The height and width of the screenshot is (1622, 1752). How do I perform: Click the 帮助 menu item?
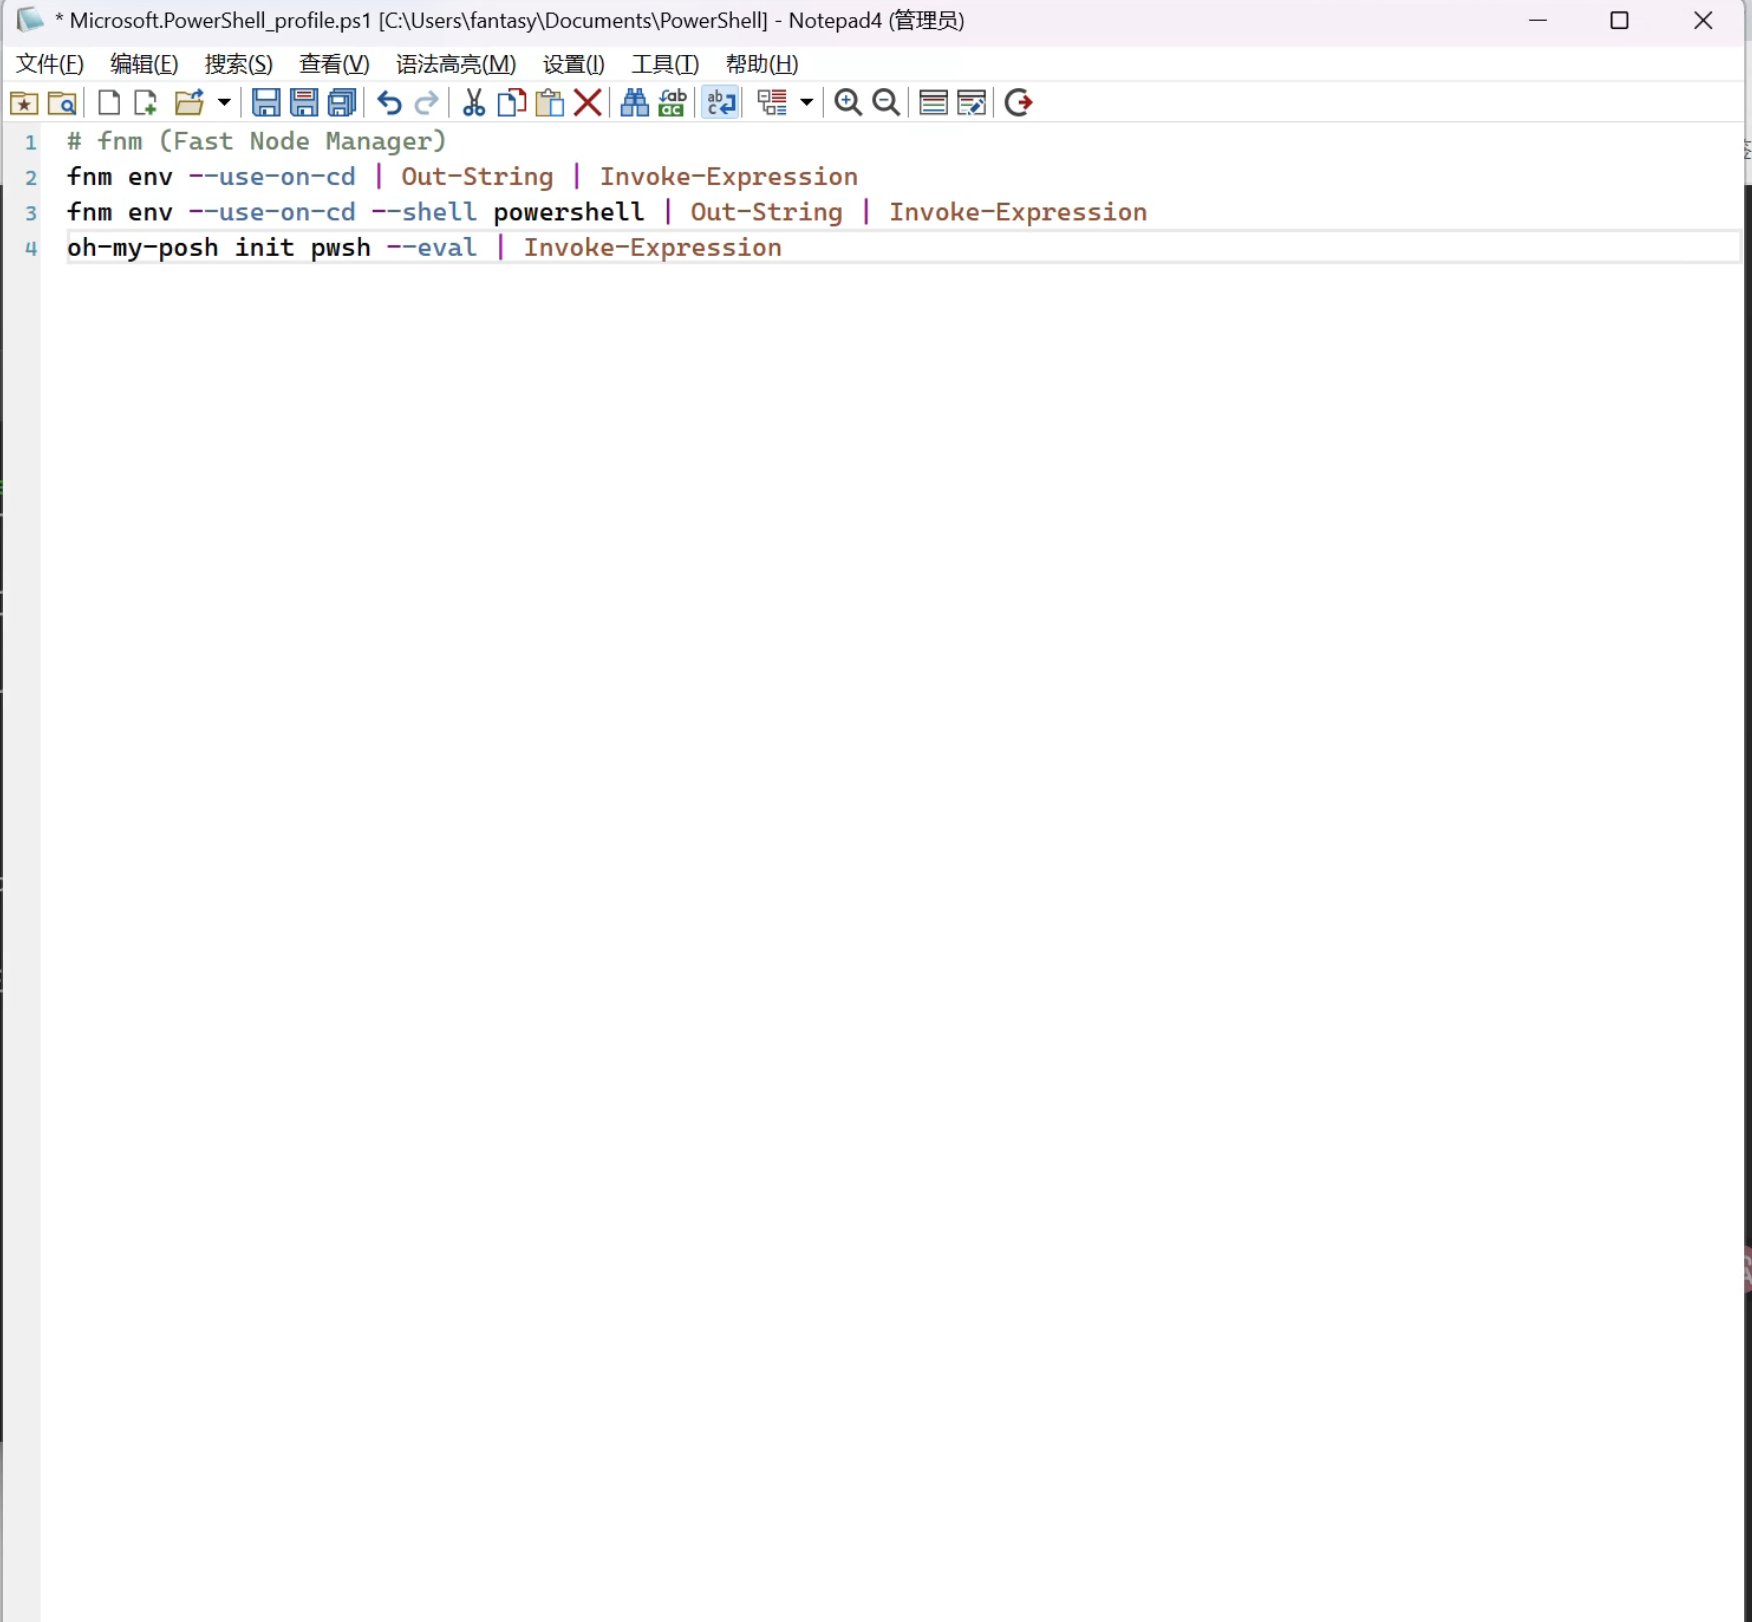click(761, 64)
